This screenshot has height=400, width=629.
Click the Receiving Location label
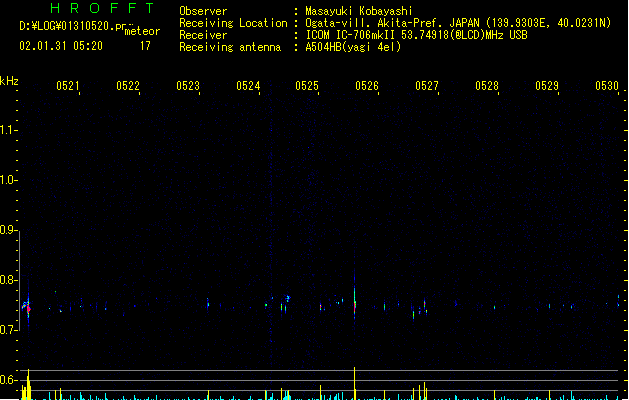233,23
